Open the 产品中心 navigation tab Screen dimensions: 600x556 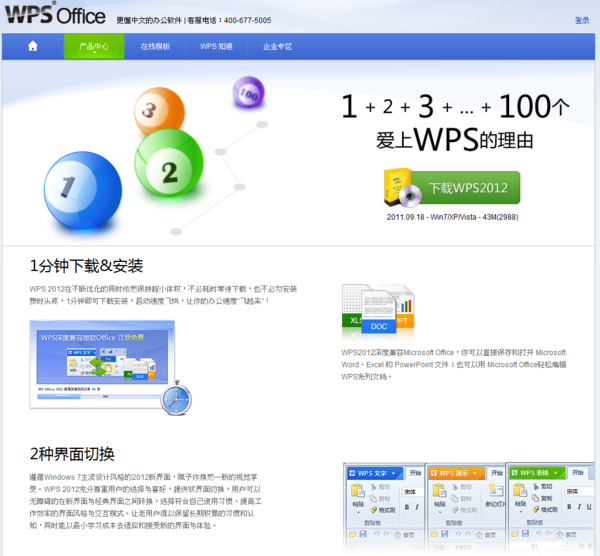coord(94,47)
